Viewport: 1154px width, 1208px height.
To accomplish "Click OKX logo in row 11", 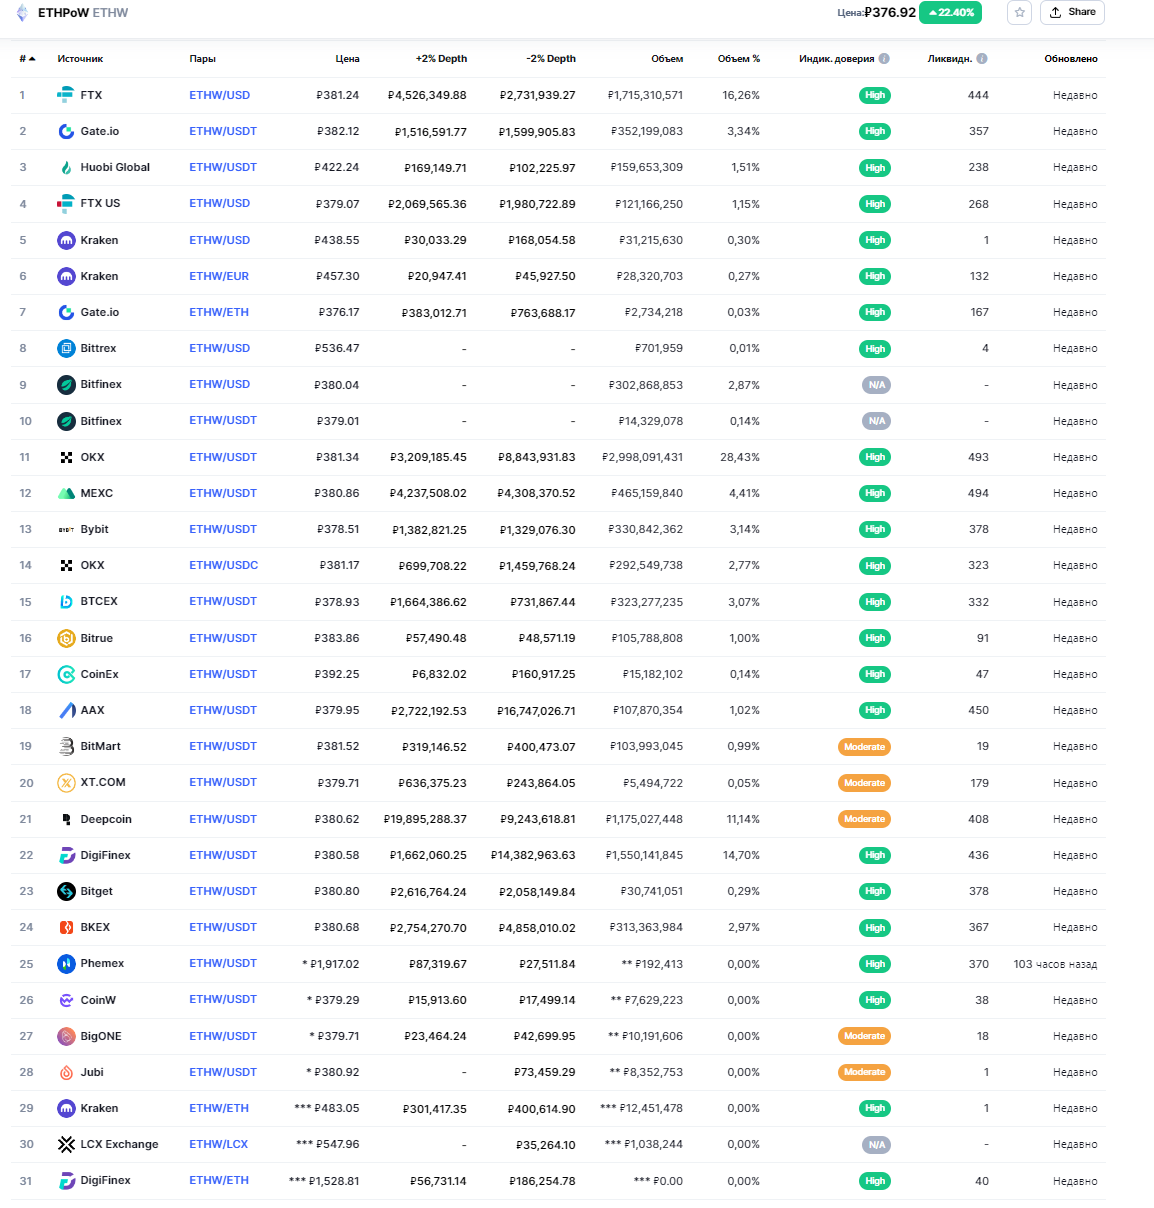I will coord(66,457).
